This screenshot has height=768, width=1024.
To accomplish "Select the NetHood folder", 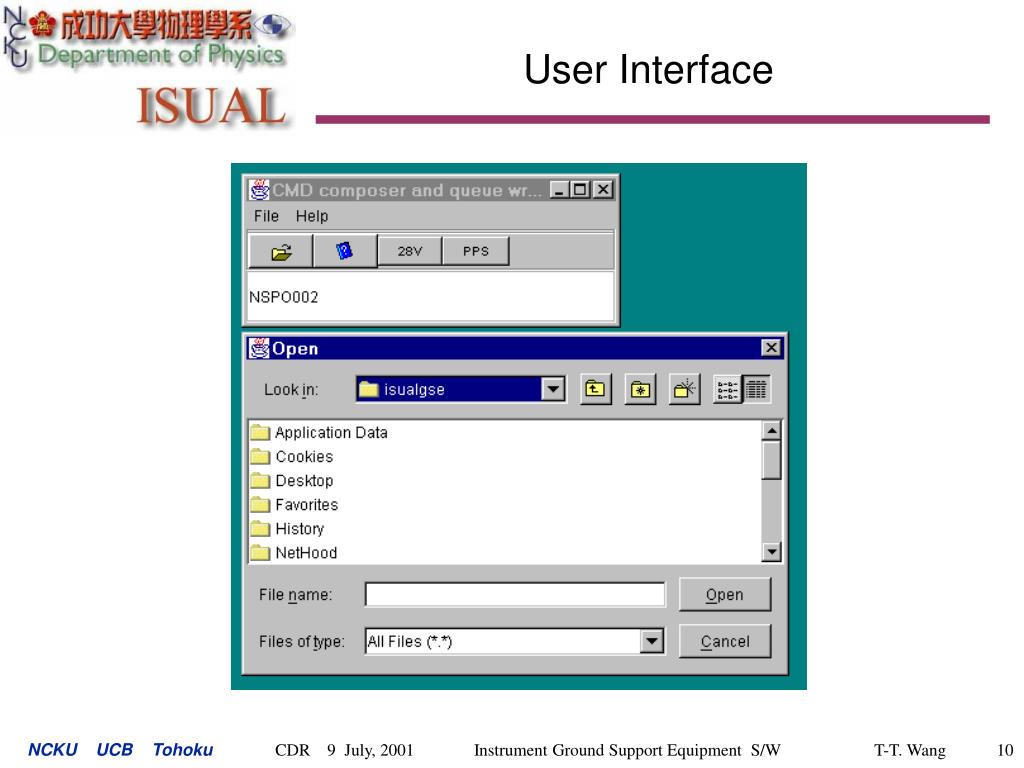I will [x=294, y=553].
